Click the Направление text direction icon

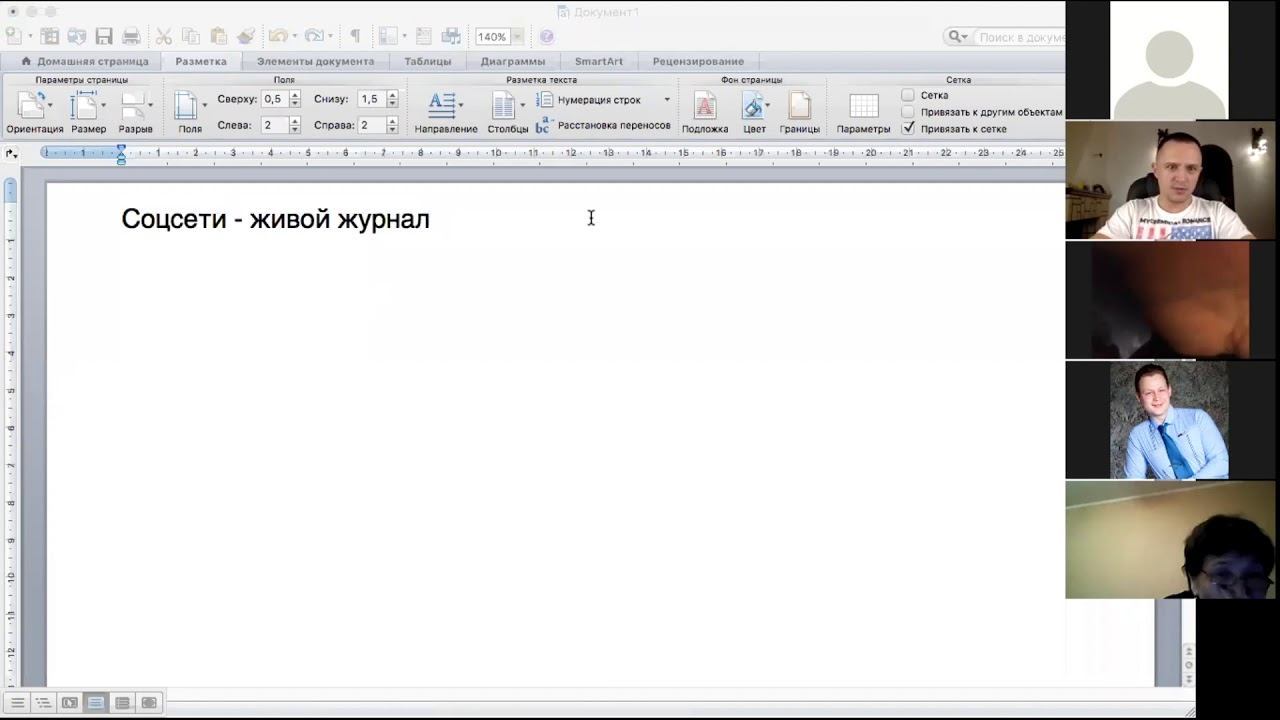tap(442, 105)
